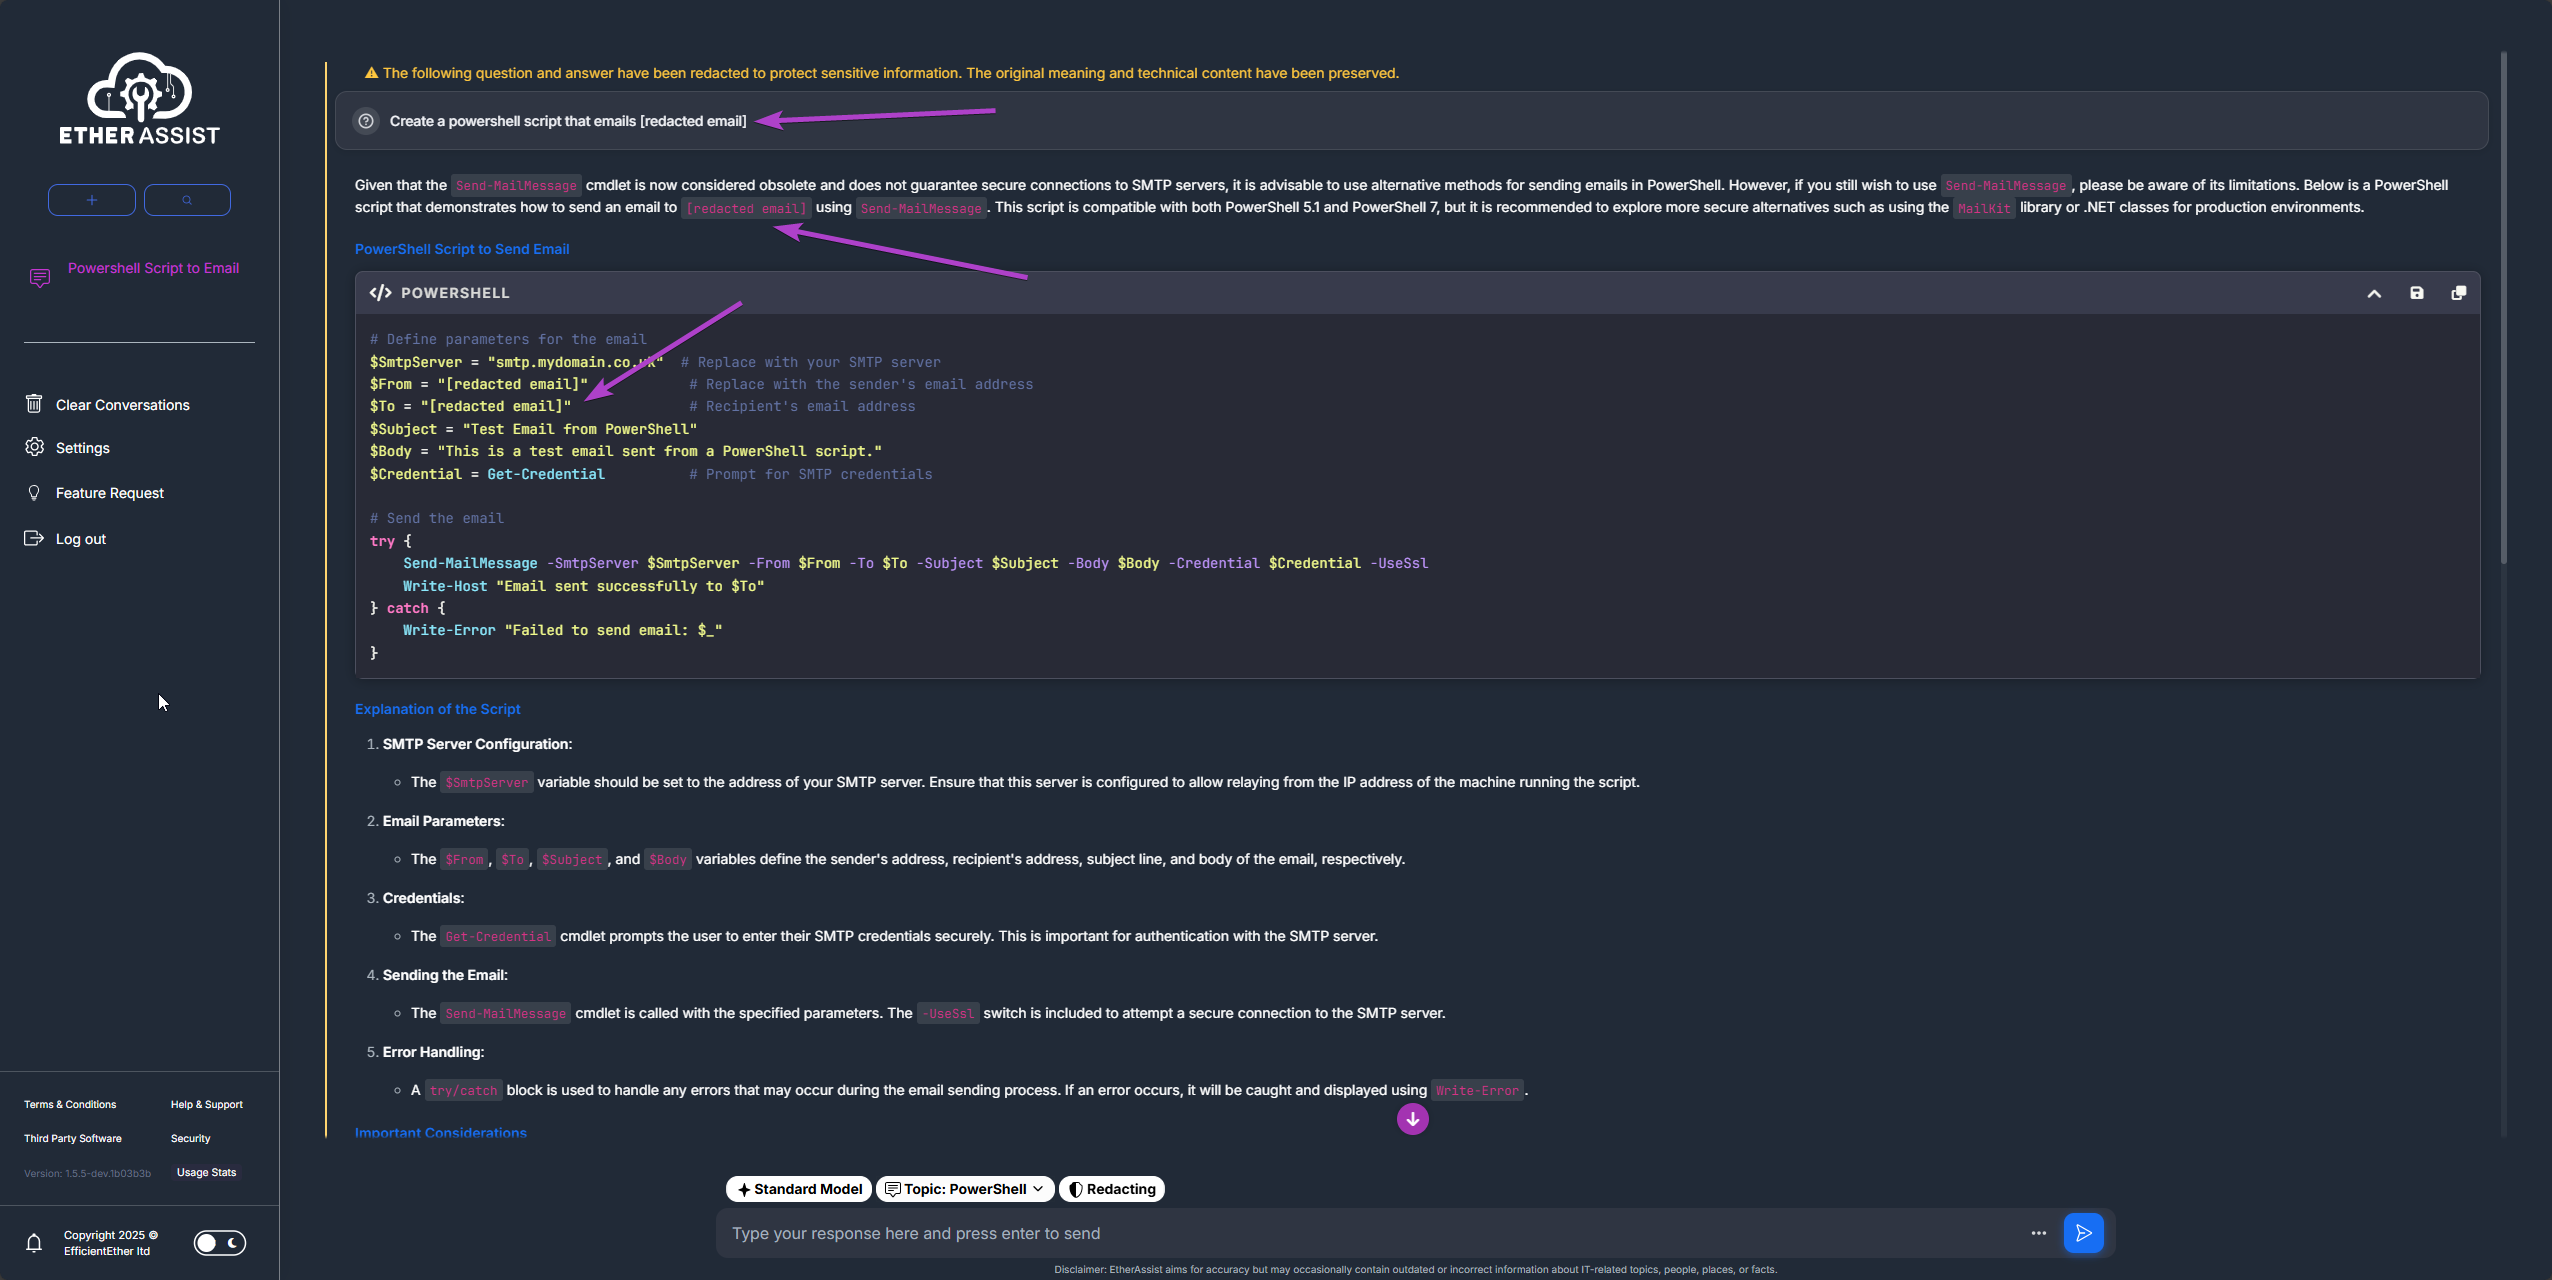Click the Write-Error inline code tag

pos(1477,1091)
